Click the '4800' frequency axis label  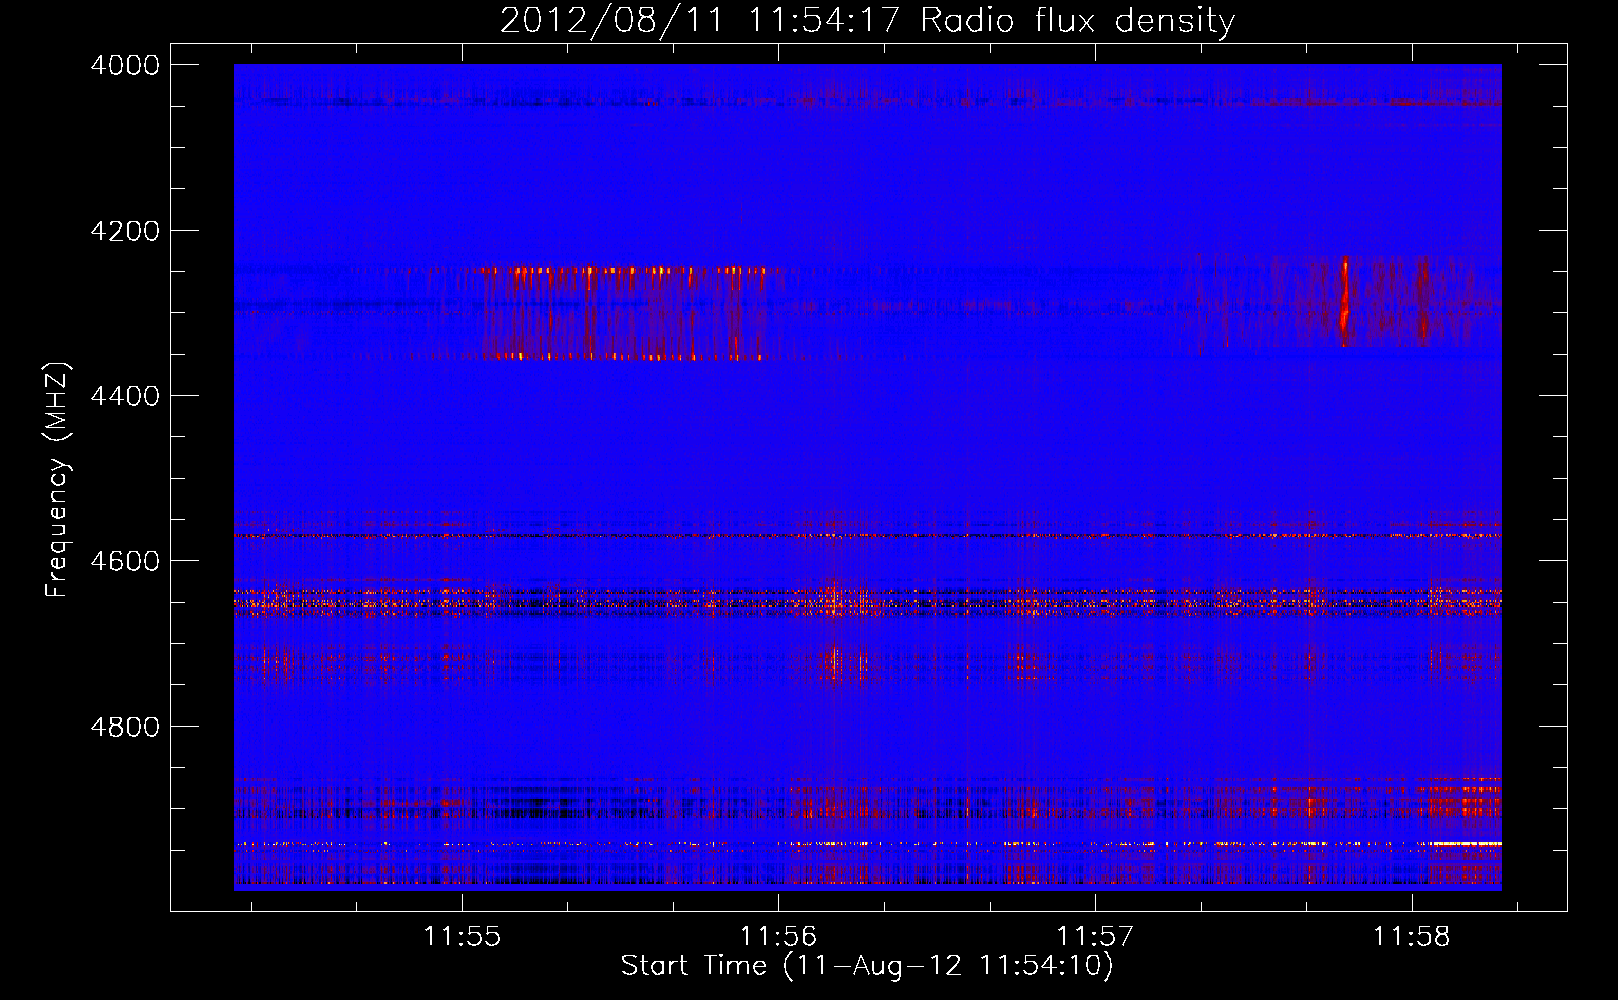[x=125, y=726]
